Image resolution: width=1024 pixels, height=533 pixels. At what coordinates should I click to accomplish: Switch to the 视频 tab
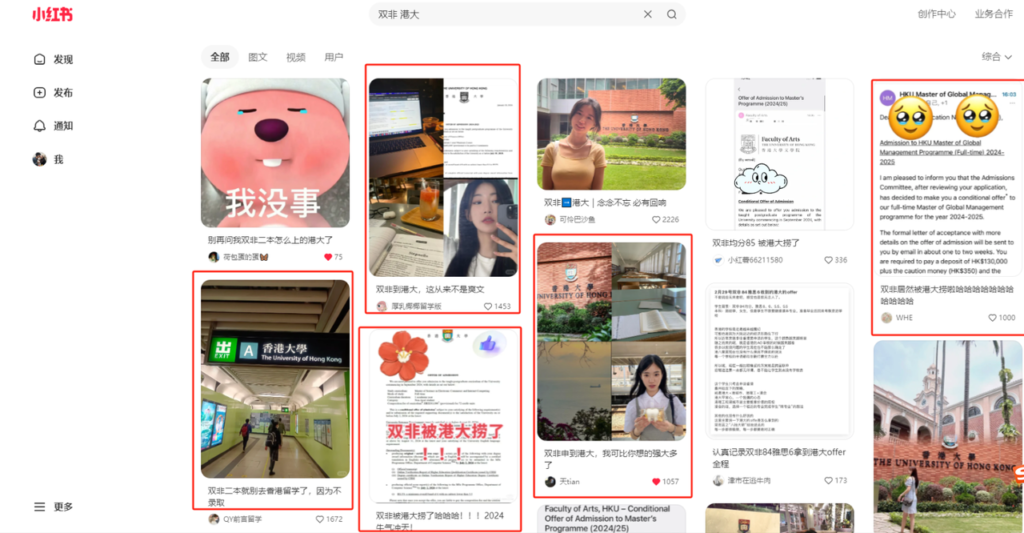pyautogui.click(x=295, y=57)
